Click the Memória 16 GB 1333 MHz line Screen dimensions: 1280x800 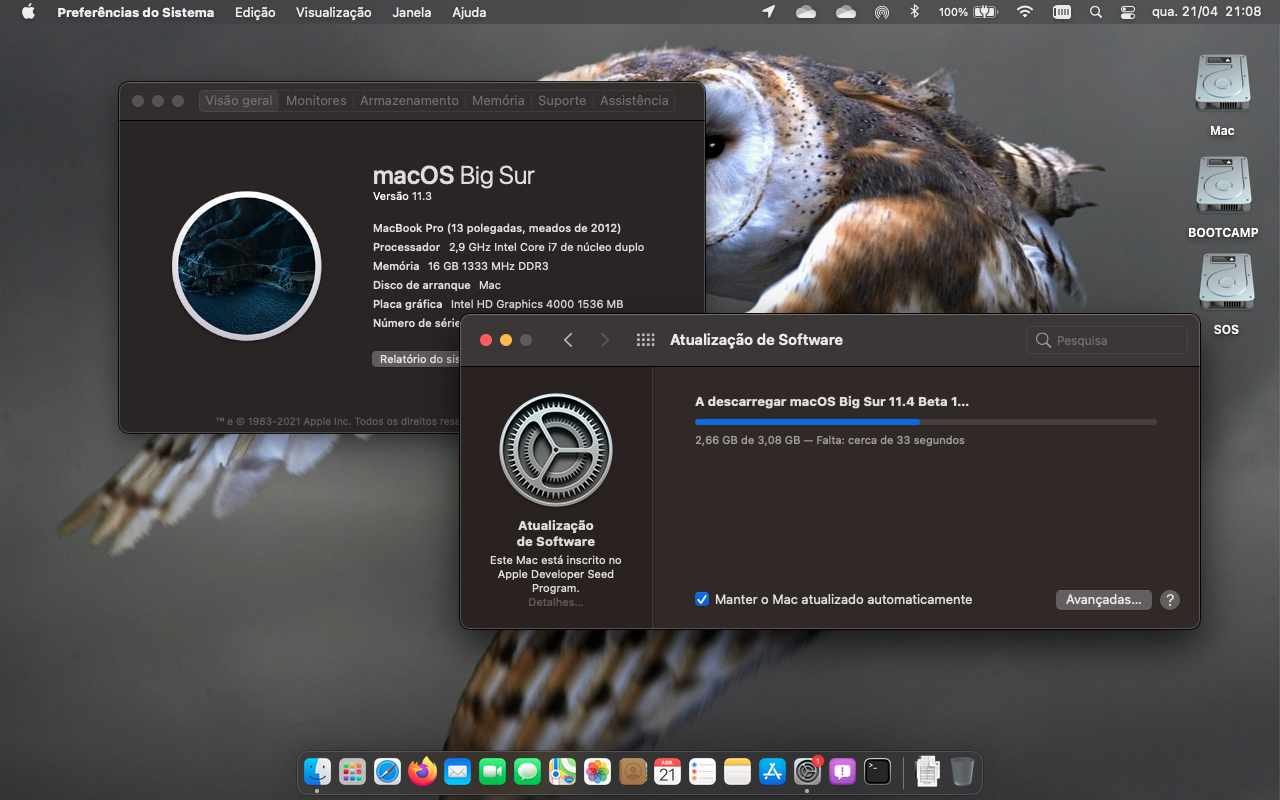[x=460, y=266]
